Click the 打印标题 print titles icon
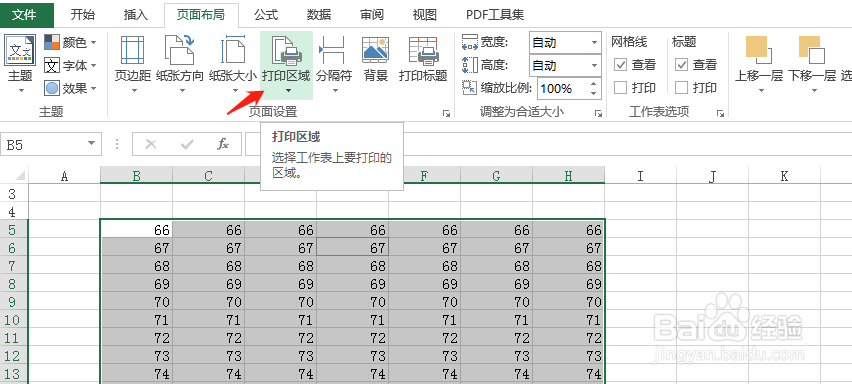The height and width of the screenshot is (384, 852). pyautogui.click(x=423, y=50)
